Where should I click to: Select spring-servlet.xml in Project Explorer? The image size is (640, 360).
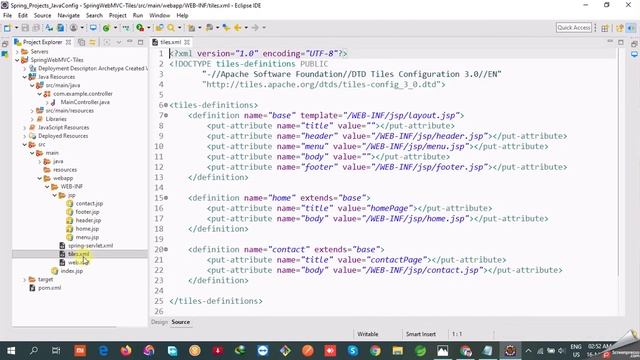[90, 246]
